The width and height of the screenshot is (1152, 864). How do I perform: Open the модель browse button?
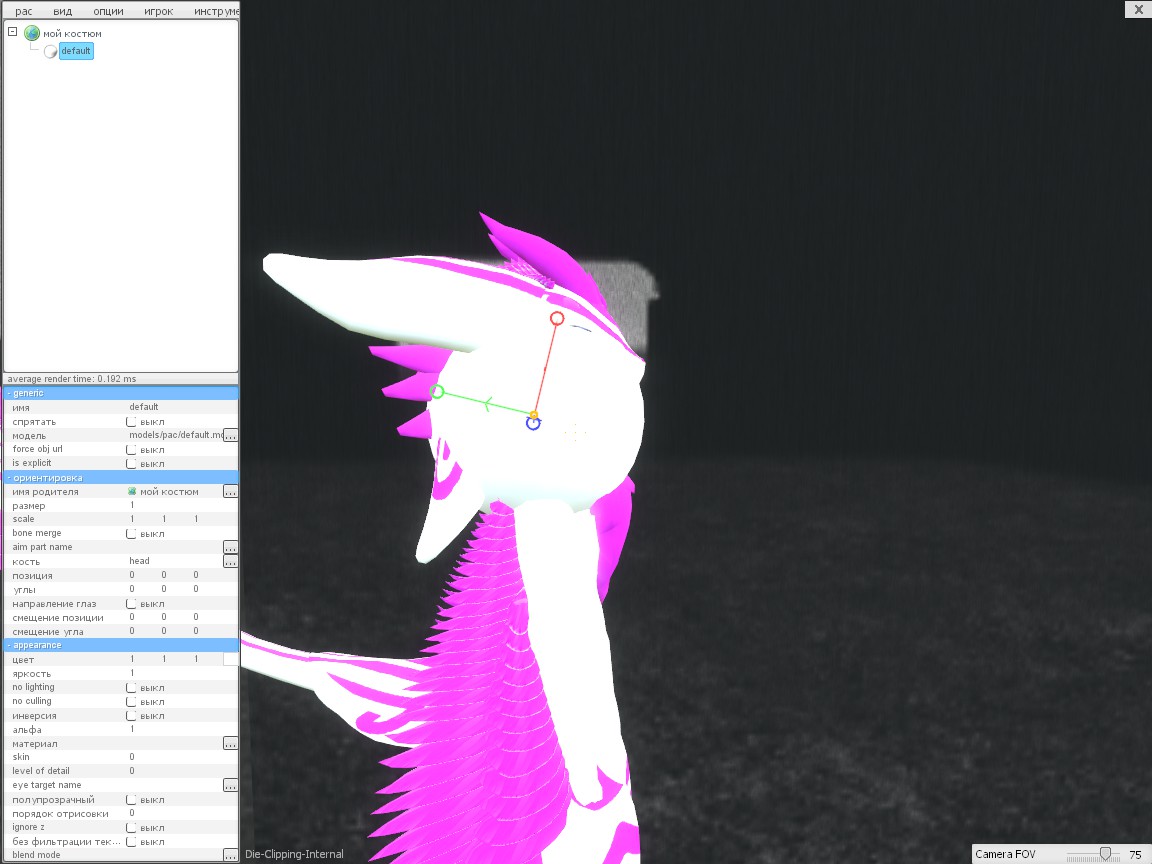231,436
